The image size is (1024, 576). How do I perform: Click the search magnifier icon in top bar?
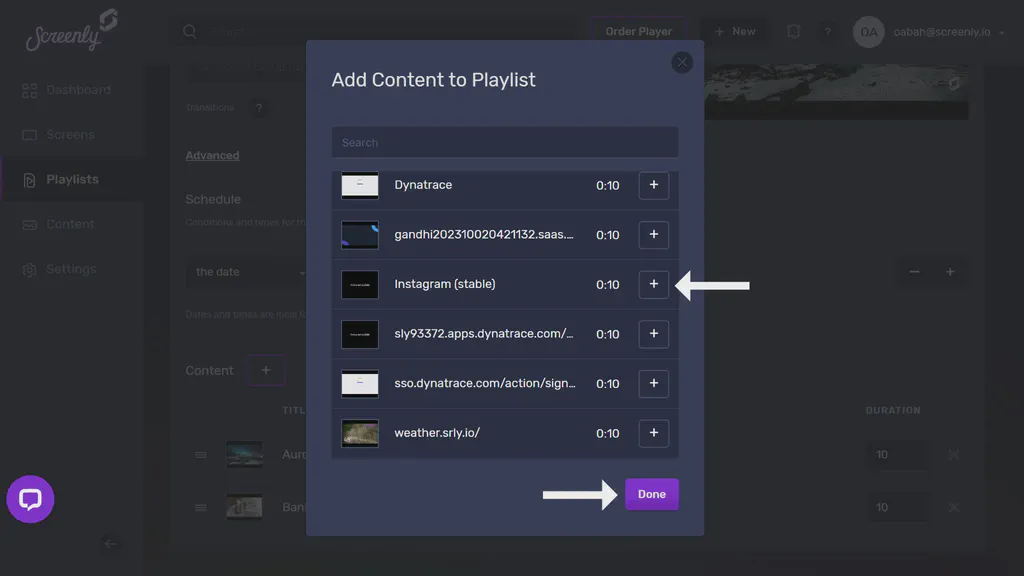[189, 31]
